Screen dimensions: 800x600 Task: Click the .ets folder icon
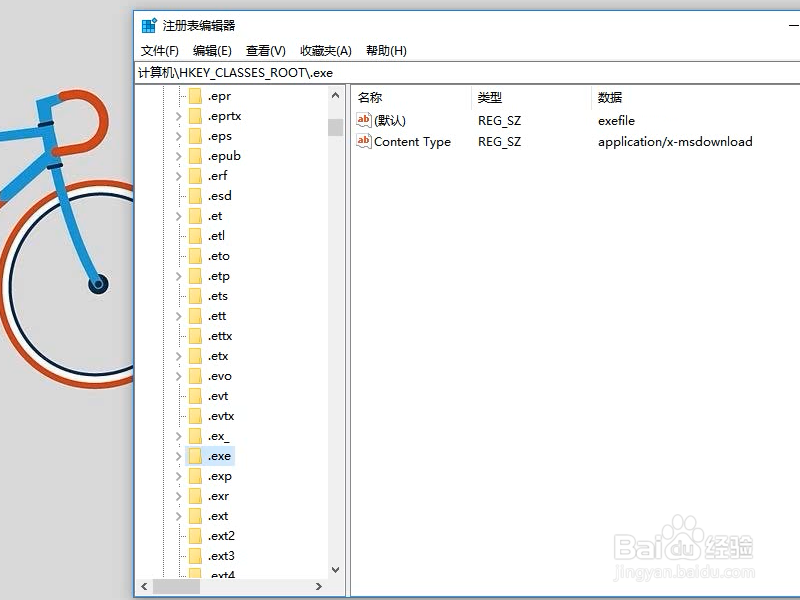[x=195, y=296]
